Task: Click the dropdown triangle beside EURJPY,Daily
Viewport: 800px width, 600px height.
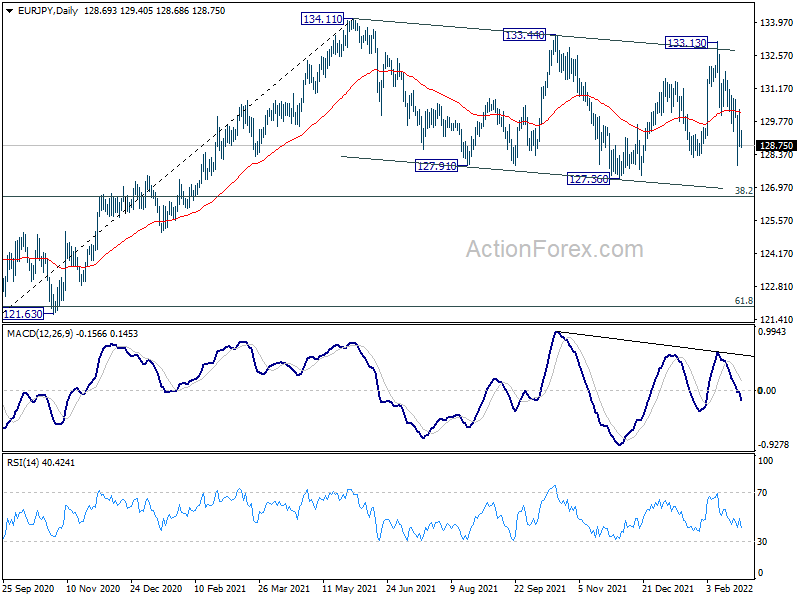Action: click(9, 11)
